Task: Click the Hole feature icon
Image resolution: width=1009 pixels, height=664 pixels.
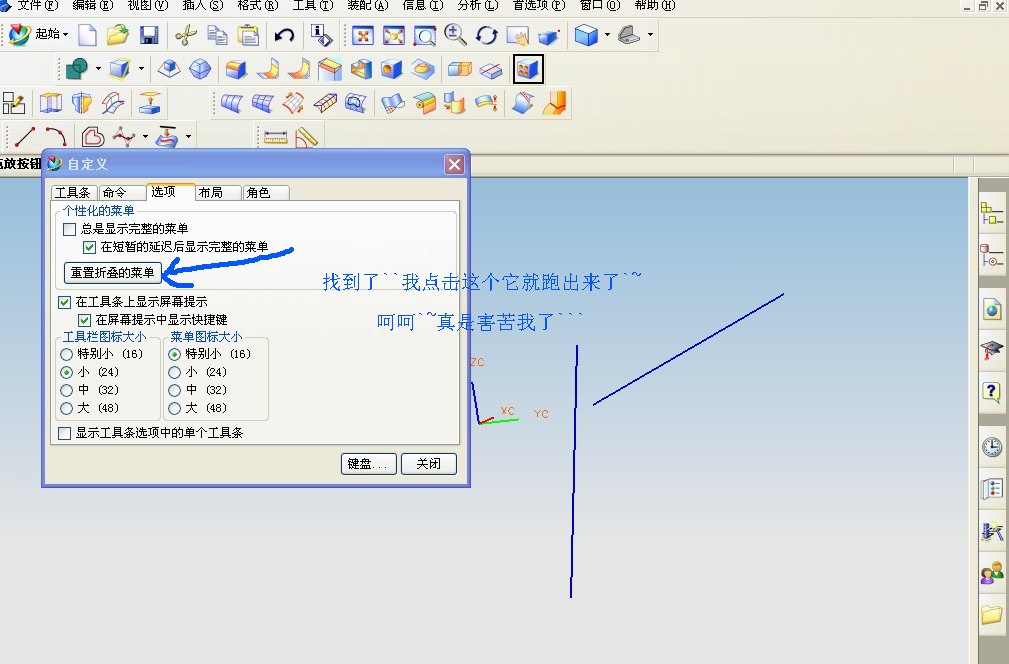Action: [x=391, y=69]
